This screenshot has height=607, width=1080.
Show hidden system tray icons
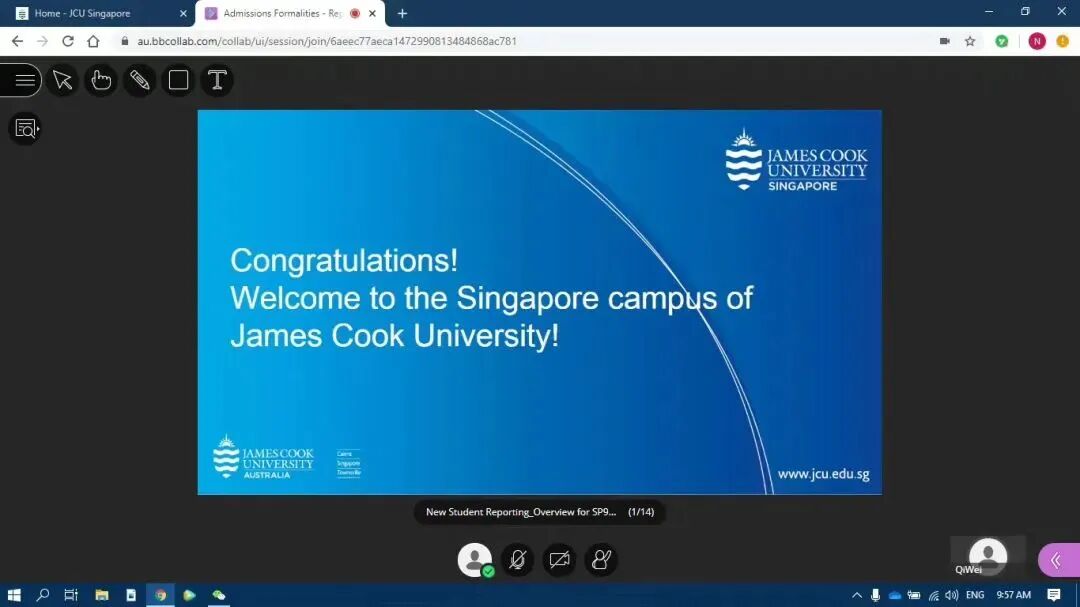[857, 595]
